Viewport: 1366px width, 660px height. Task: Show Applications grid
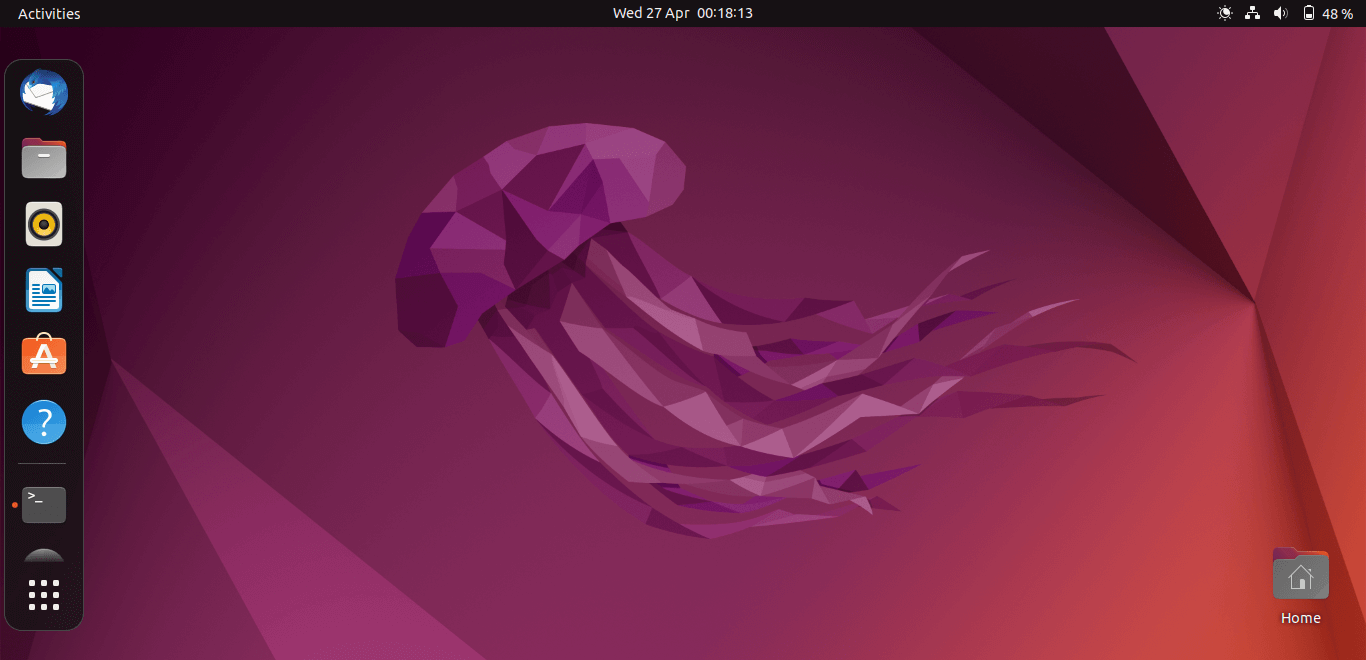click(x=44, y=595)
